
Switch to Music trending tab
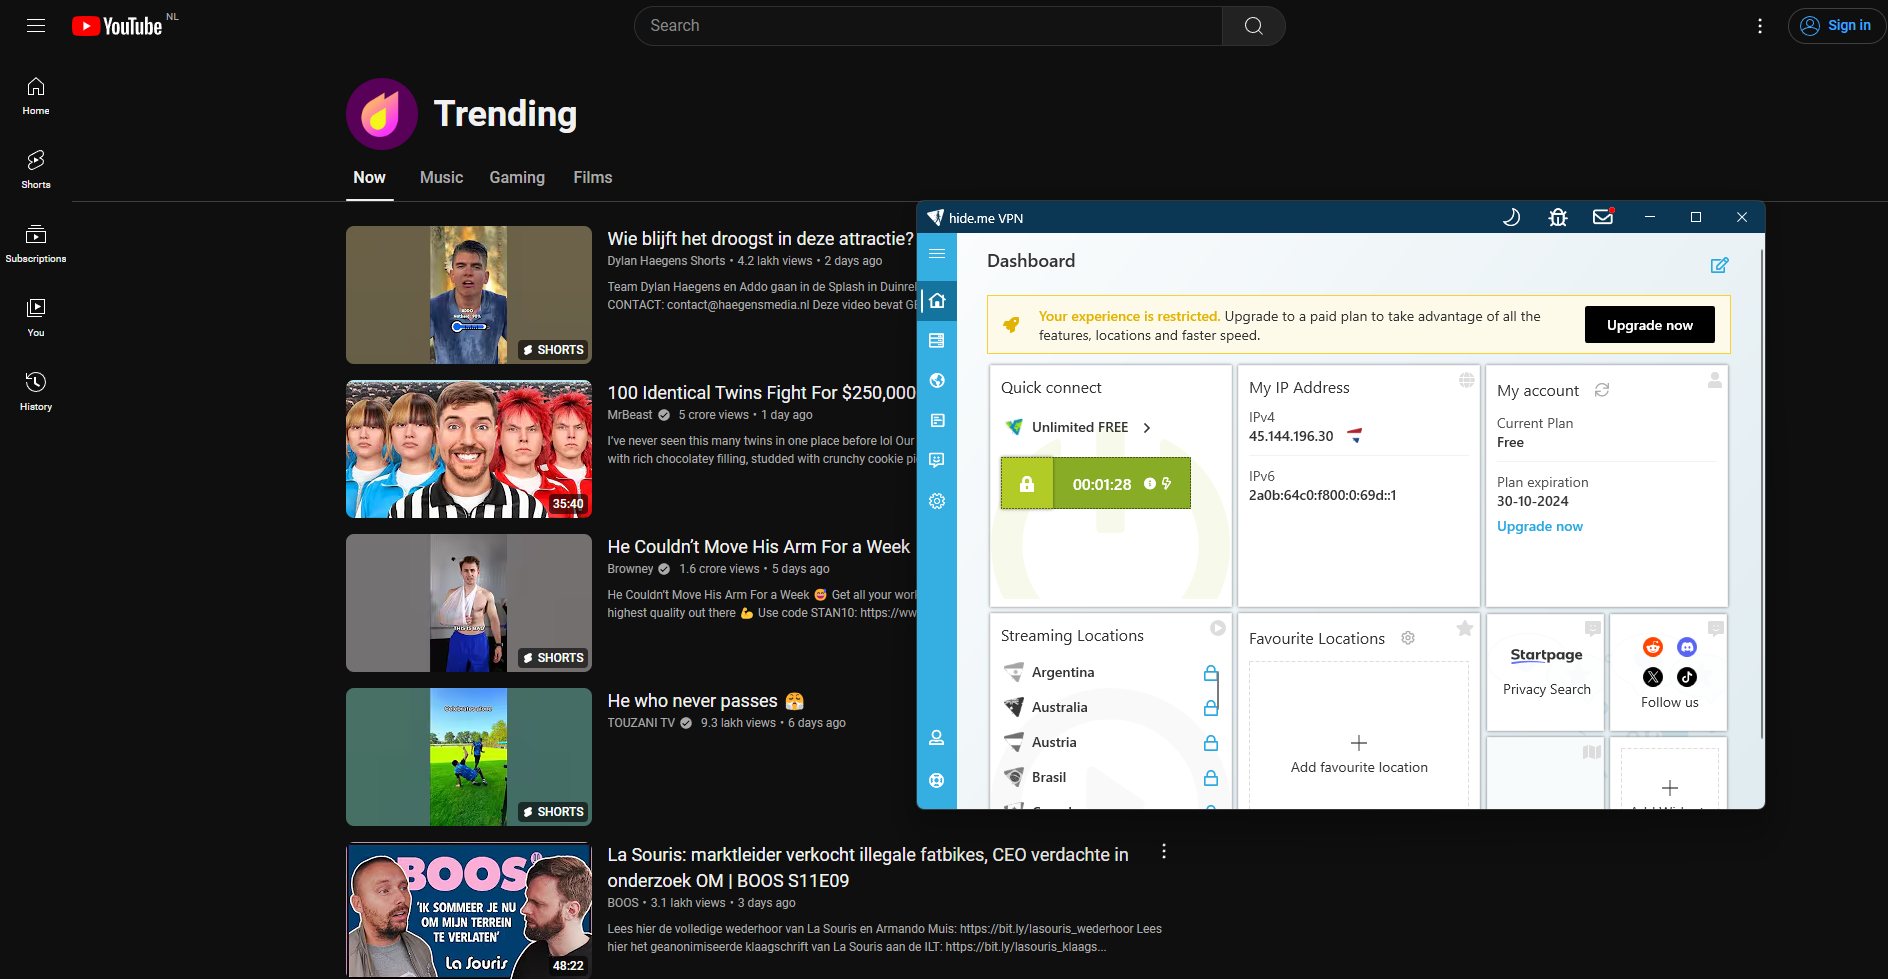[441, 178]
